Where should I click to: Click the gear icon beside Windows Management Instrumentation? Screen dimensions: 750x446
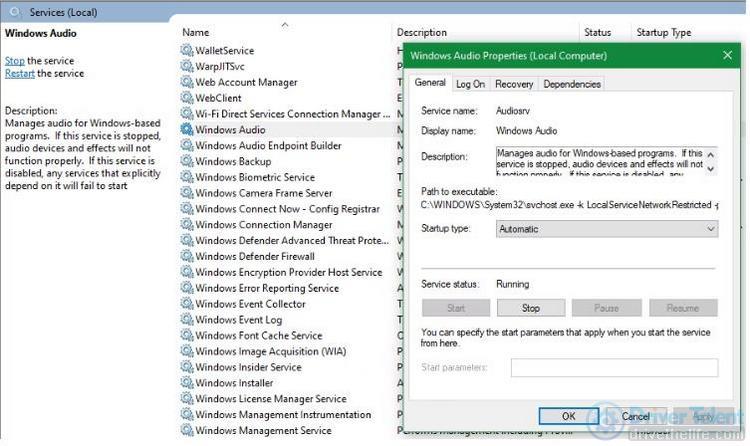187,414
